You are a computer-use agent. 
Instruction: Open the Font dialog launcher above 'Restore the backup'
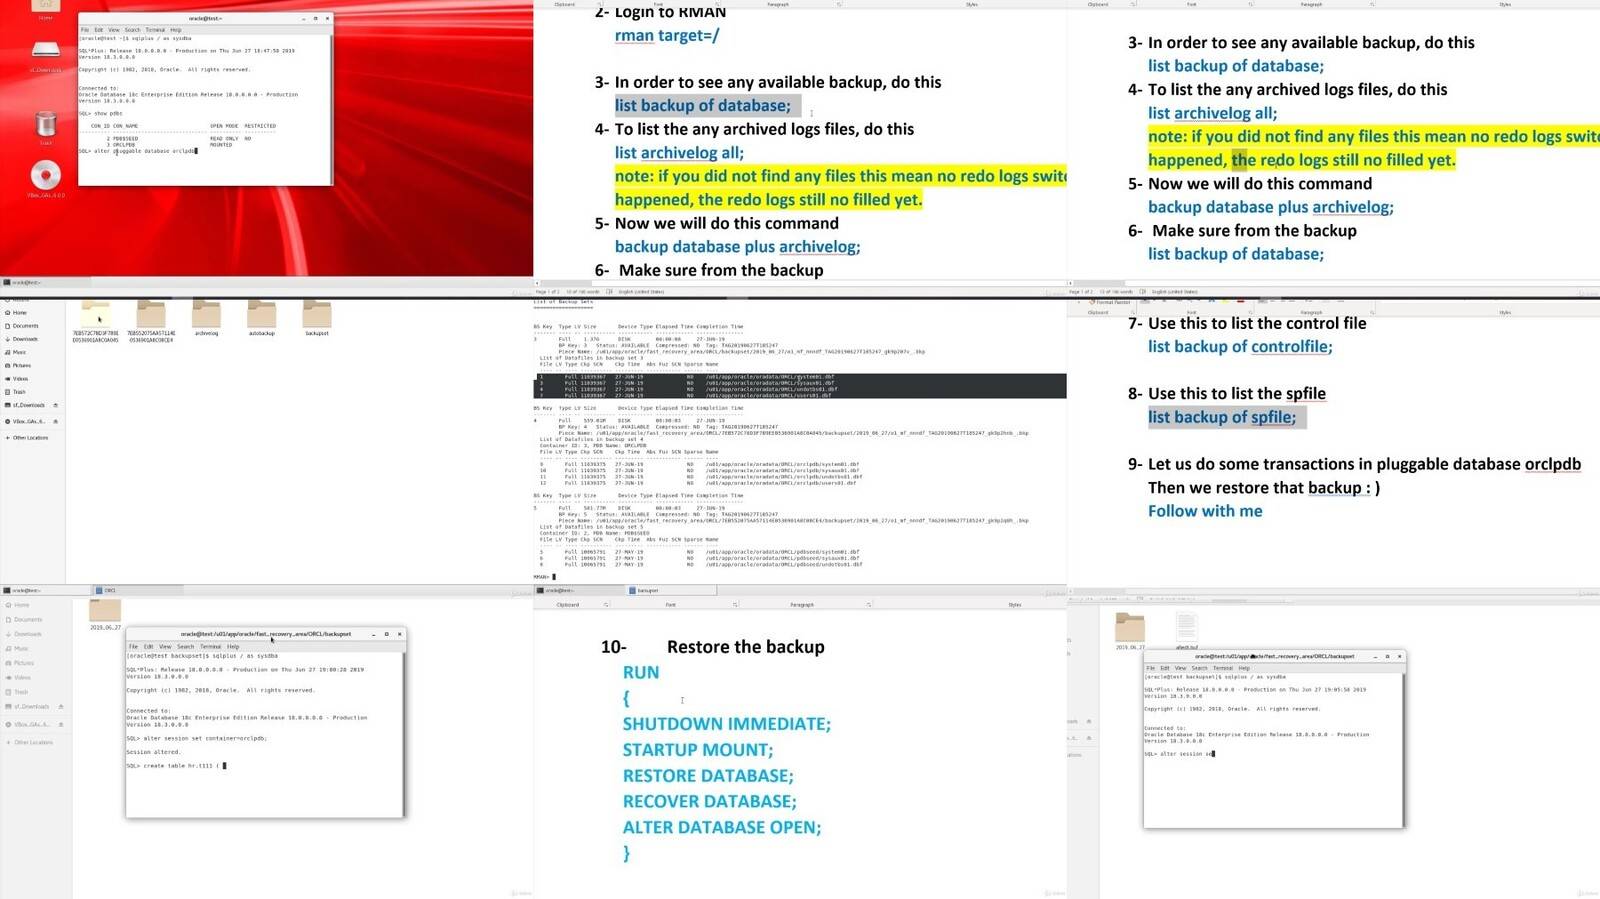coord(735,605)
